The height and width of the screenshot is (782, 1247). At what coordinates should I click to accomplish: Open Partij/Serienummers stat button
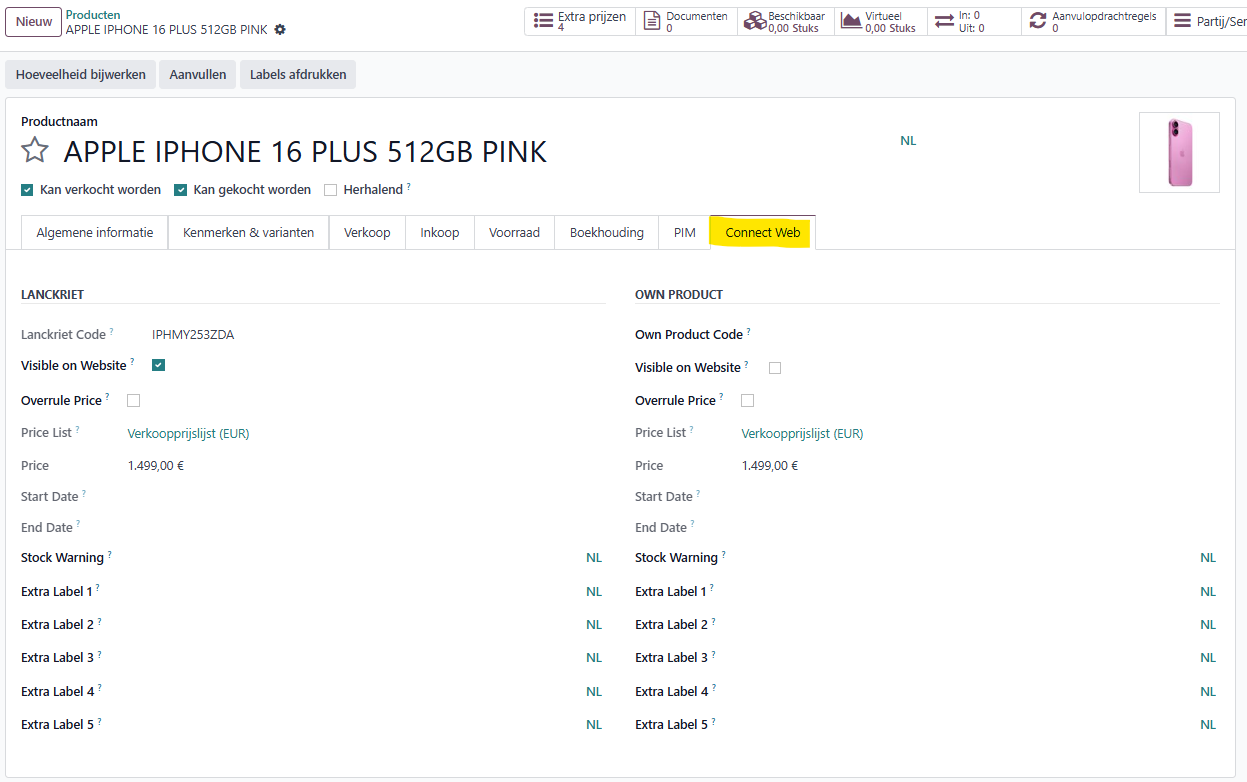1206,22
